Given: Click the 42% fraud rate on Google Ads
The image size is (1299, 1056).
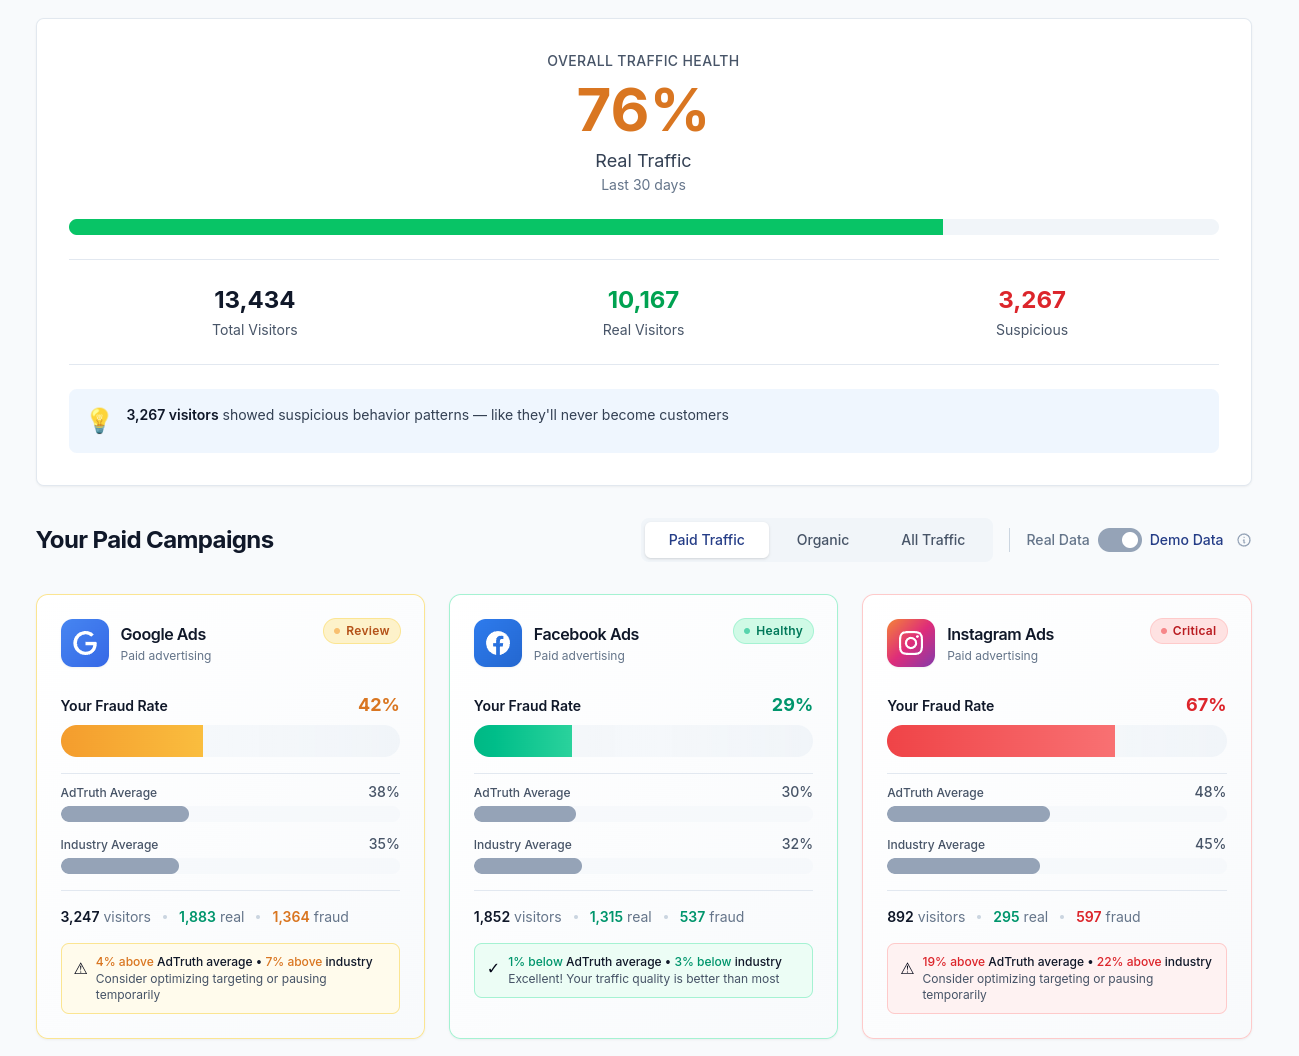Looking at the screenshot, I should coord(379,705).
